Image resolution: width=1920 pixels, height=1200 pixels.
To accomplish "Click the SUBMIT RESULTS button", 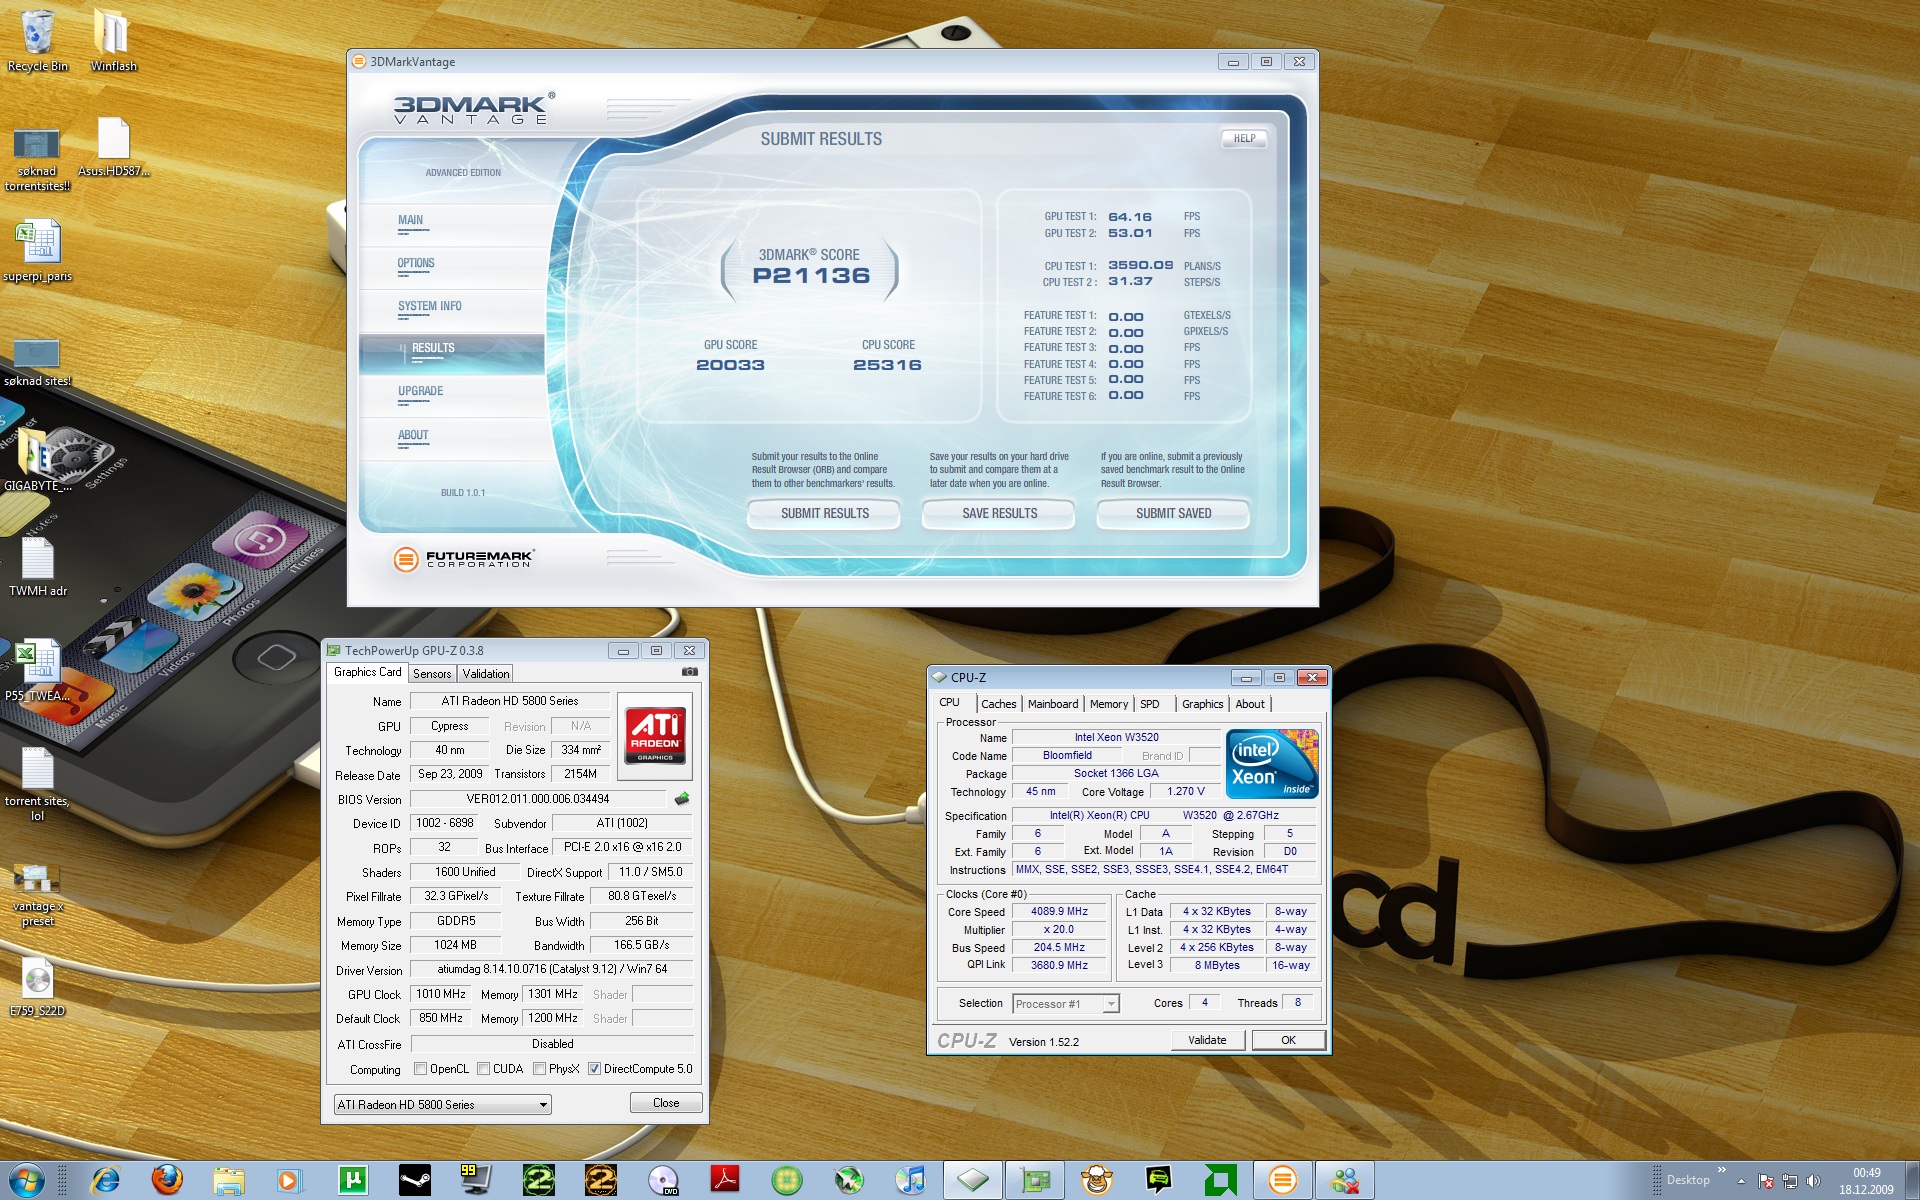I will (x=824, y=513).
